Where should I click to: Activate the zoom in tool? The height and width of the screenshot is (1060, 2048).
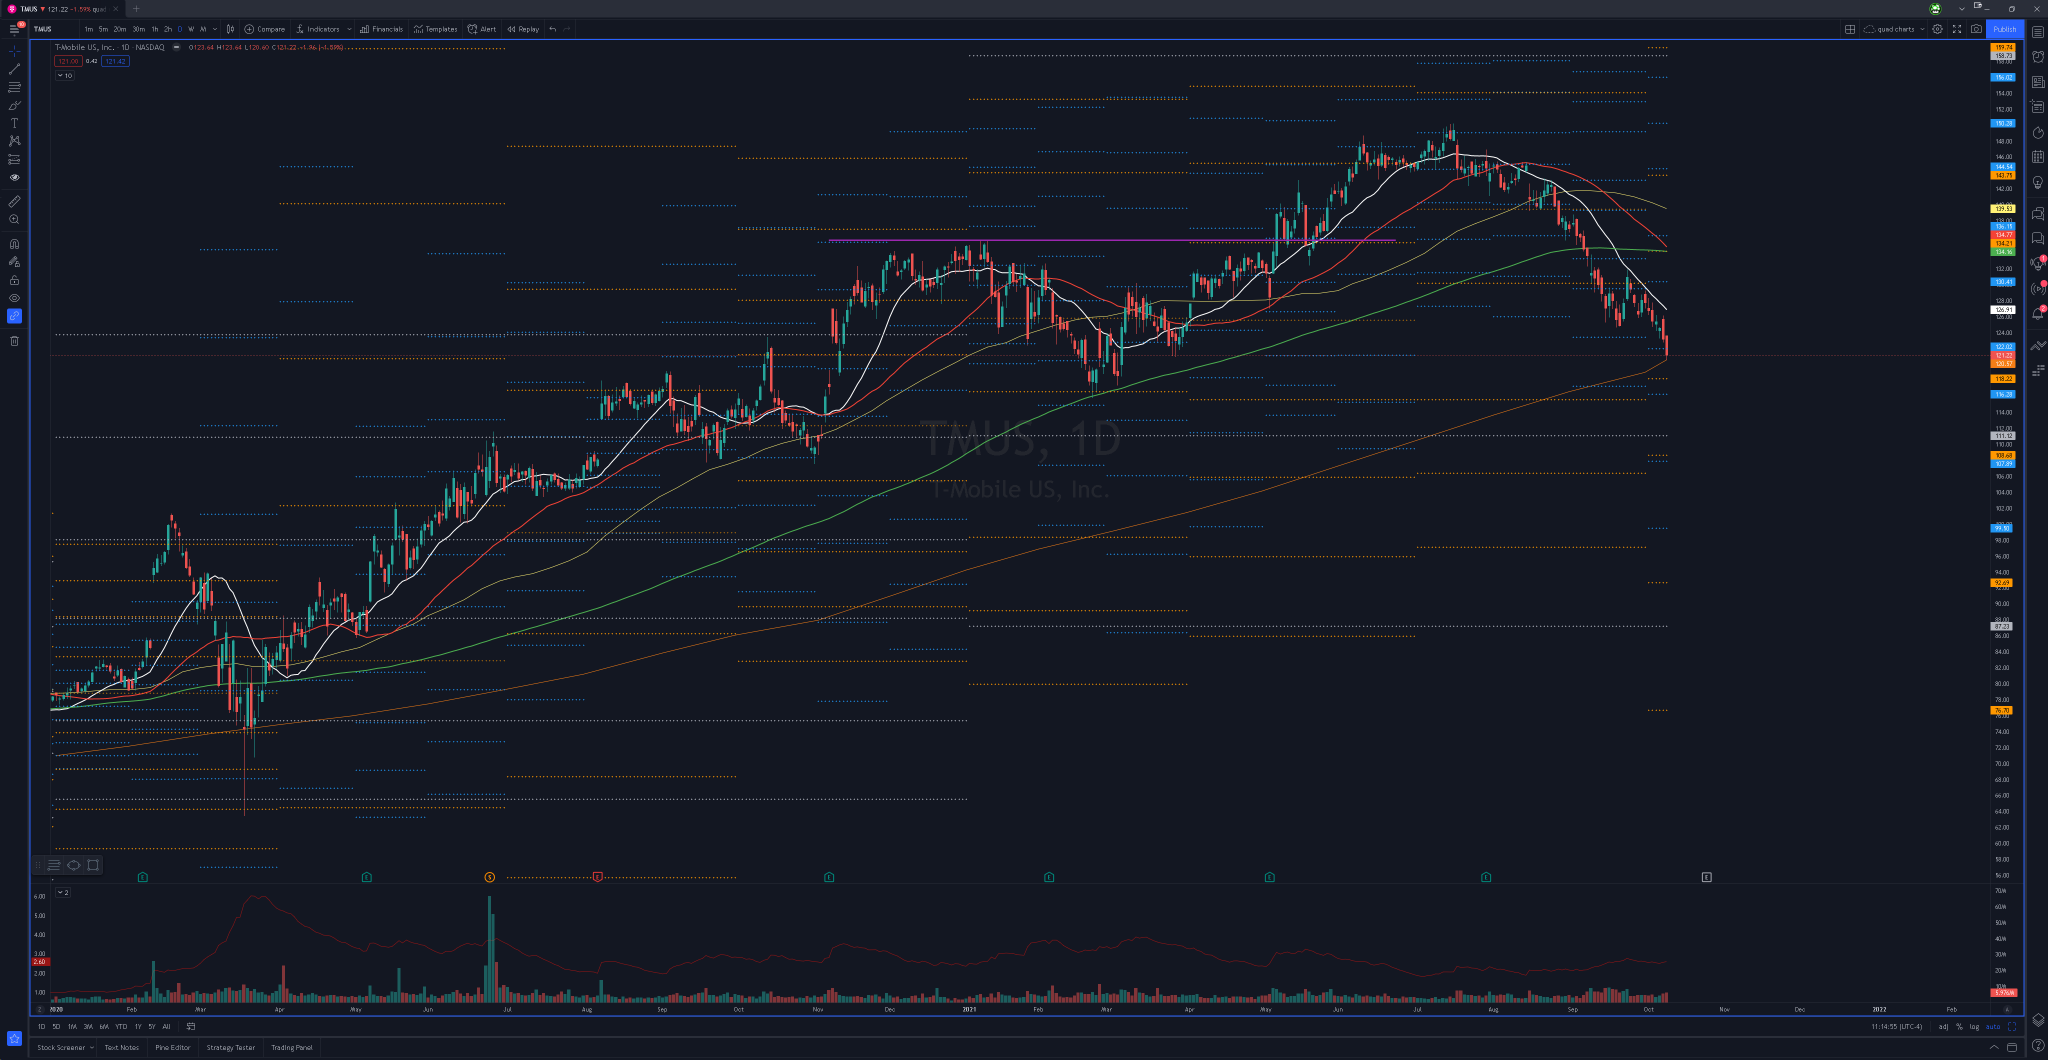[x=14, y=219]
